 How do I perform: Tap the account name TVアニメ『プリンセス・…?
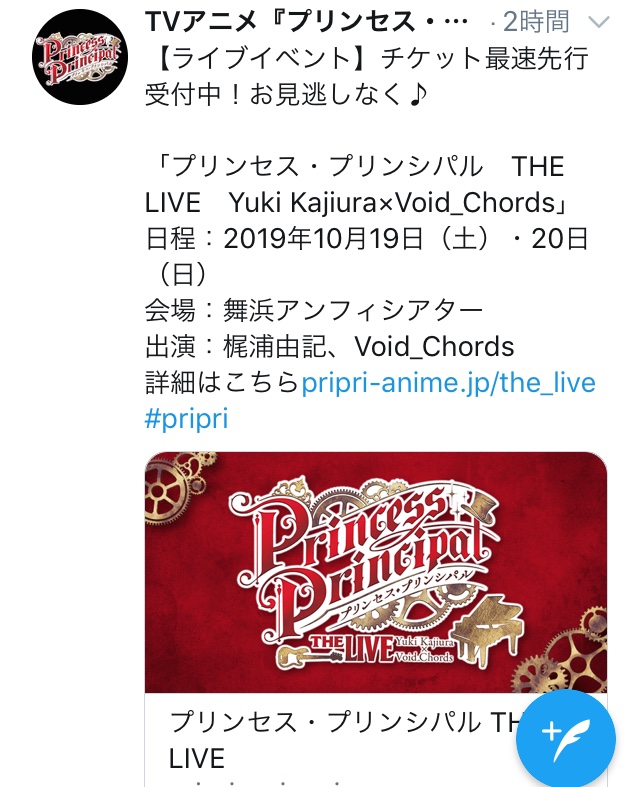[306, 22]
